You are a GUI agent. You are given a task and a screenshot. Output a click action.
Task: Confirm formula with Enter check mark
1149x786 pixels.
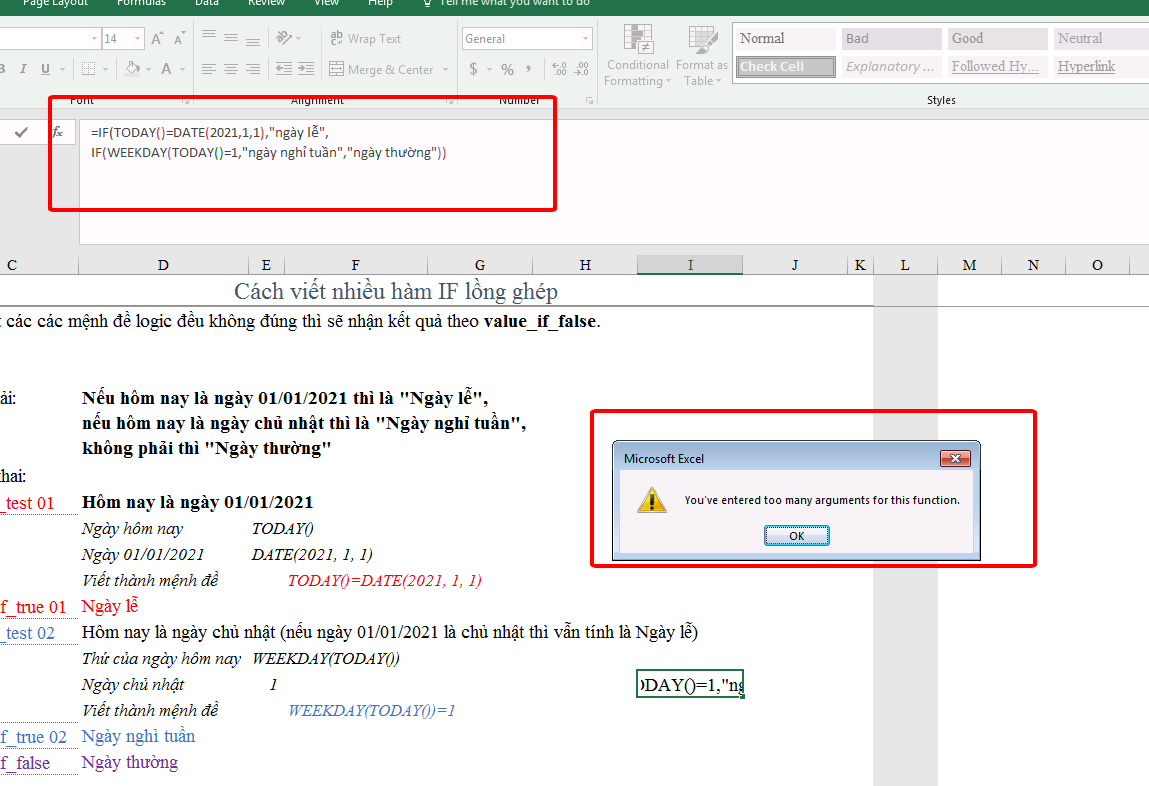21,132
